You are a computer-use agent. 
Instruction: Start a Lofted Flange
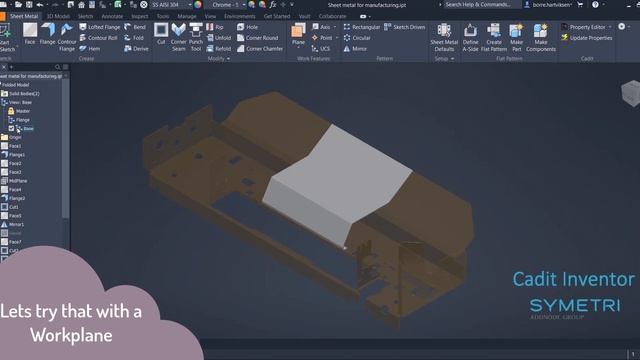pos(100,27)
